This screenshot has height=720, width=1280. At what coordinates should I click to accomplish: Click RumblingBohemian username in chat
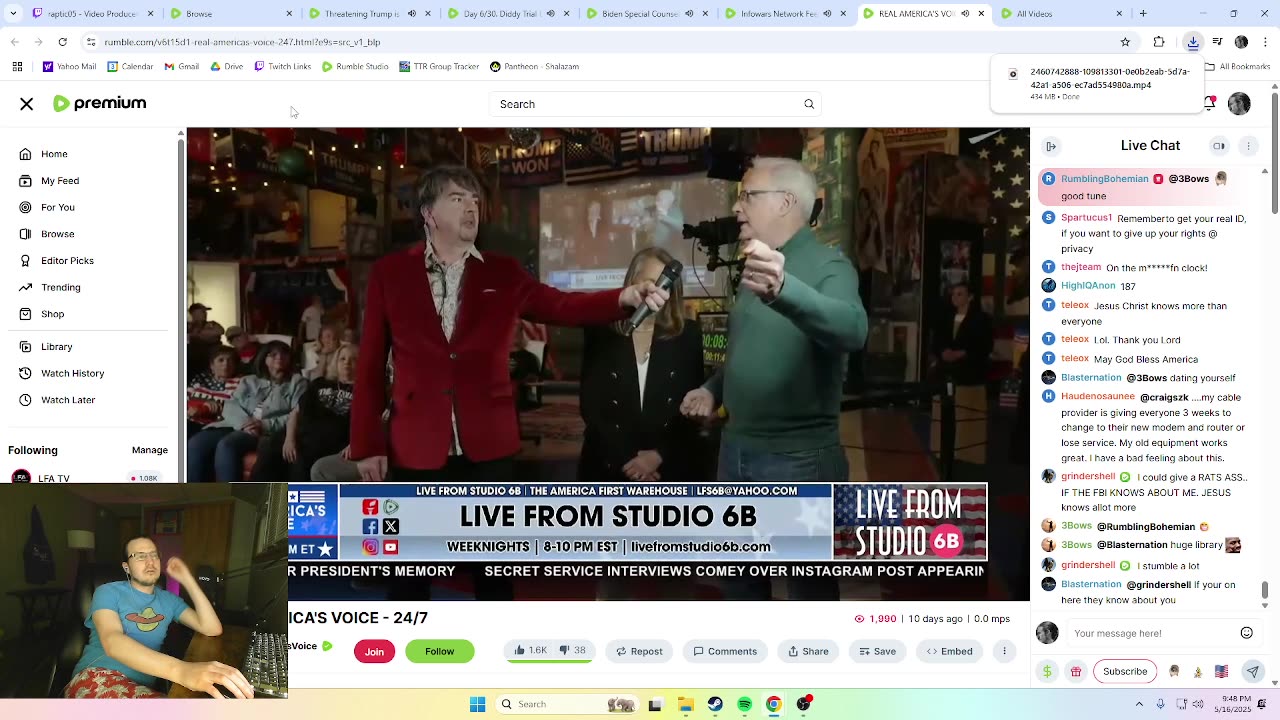point(1105,179)
